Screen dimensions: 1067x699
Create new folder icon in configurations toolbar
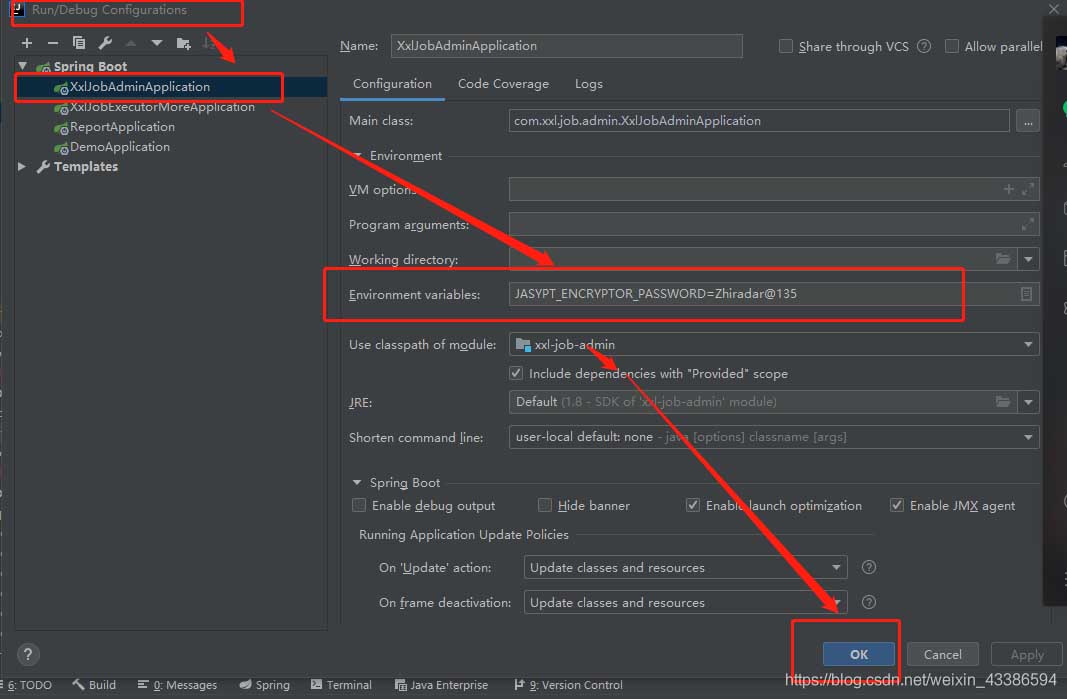(x=183, y=43)
